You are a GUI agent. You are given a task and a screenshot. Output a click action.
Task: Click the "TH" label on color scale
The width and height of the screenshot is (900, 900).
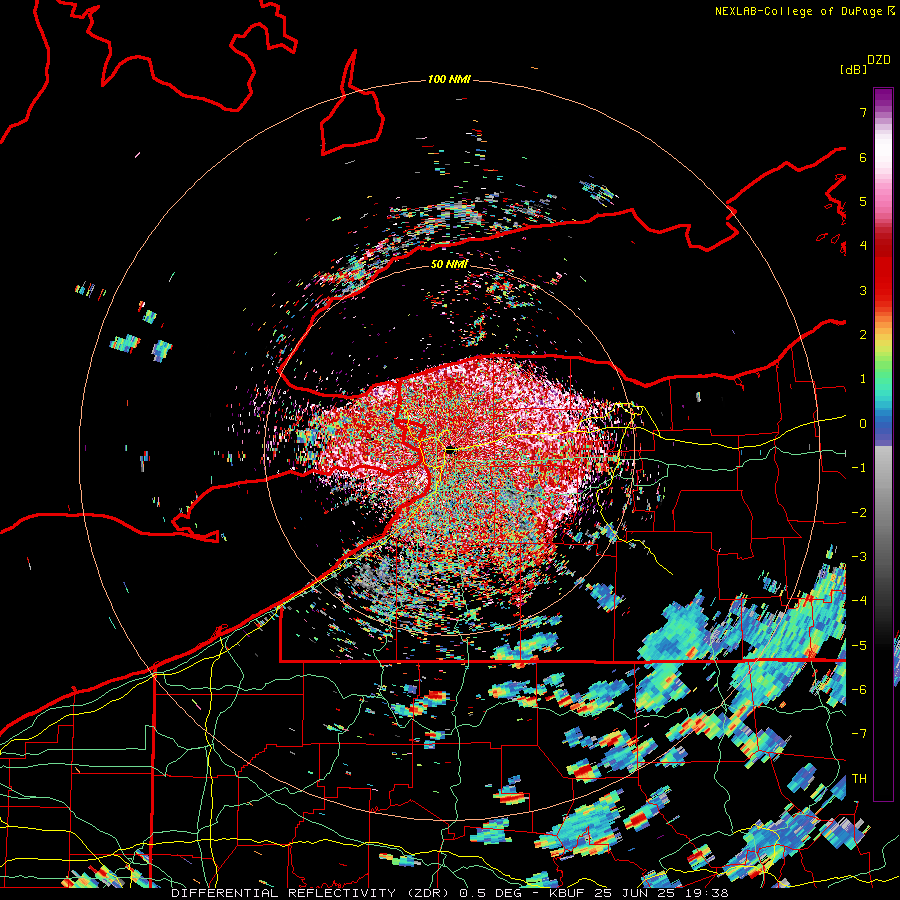(859, 779)
